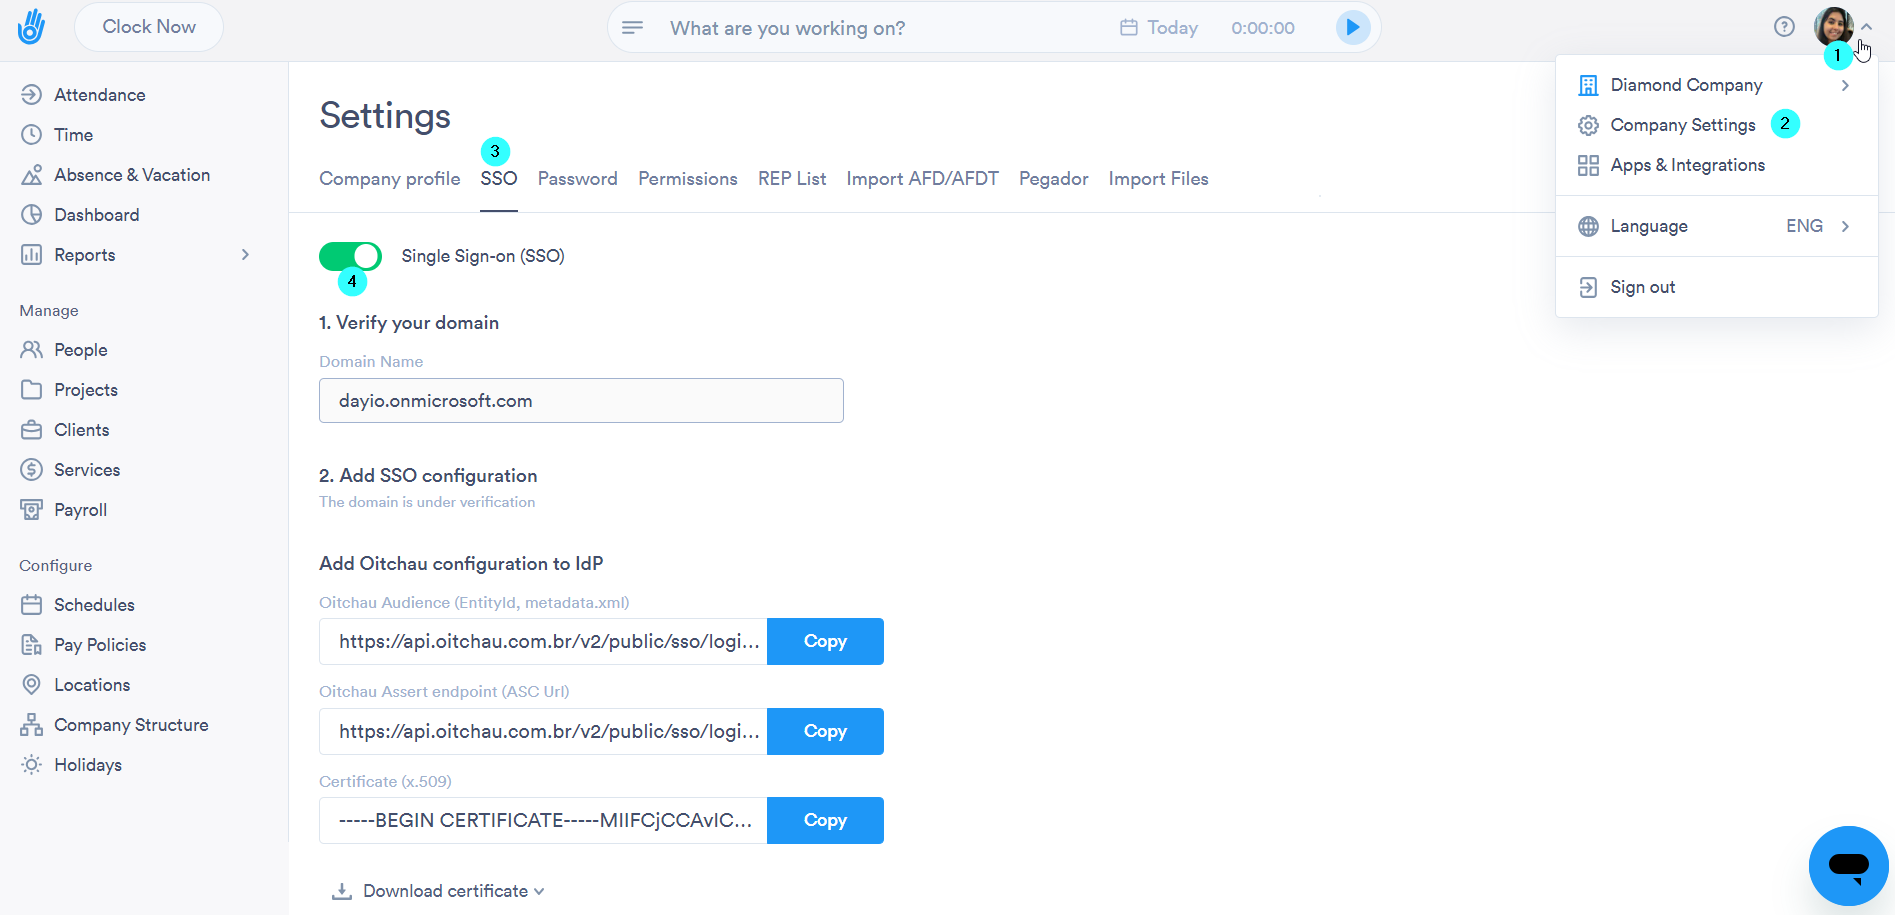The height and width of the screenshot is (915, 1895).
Task: Expand the Language ENG submenu
Action: (x=1845, y=226)
